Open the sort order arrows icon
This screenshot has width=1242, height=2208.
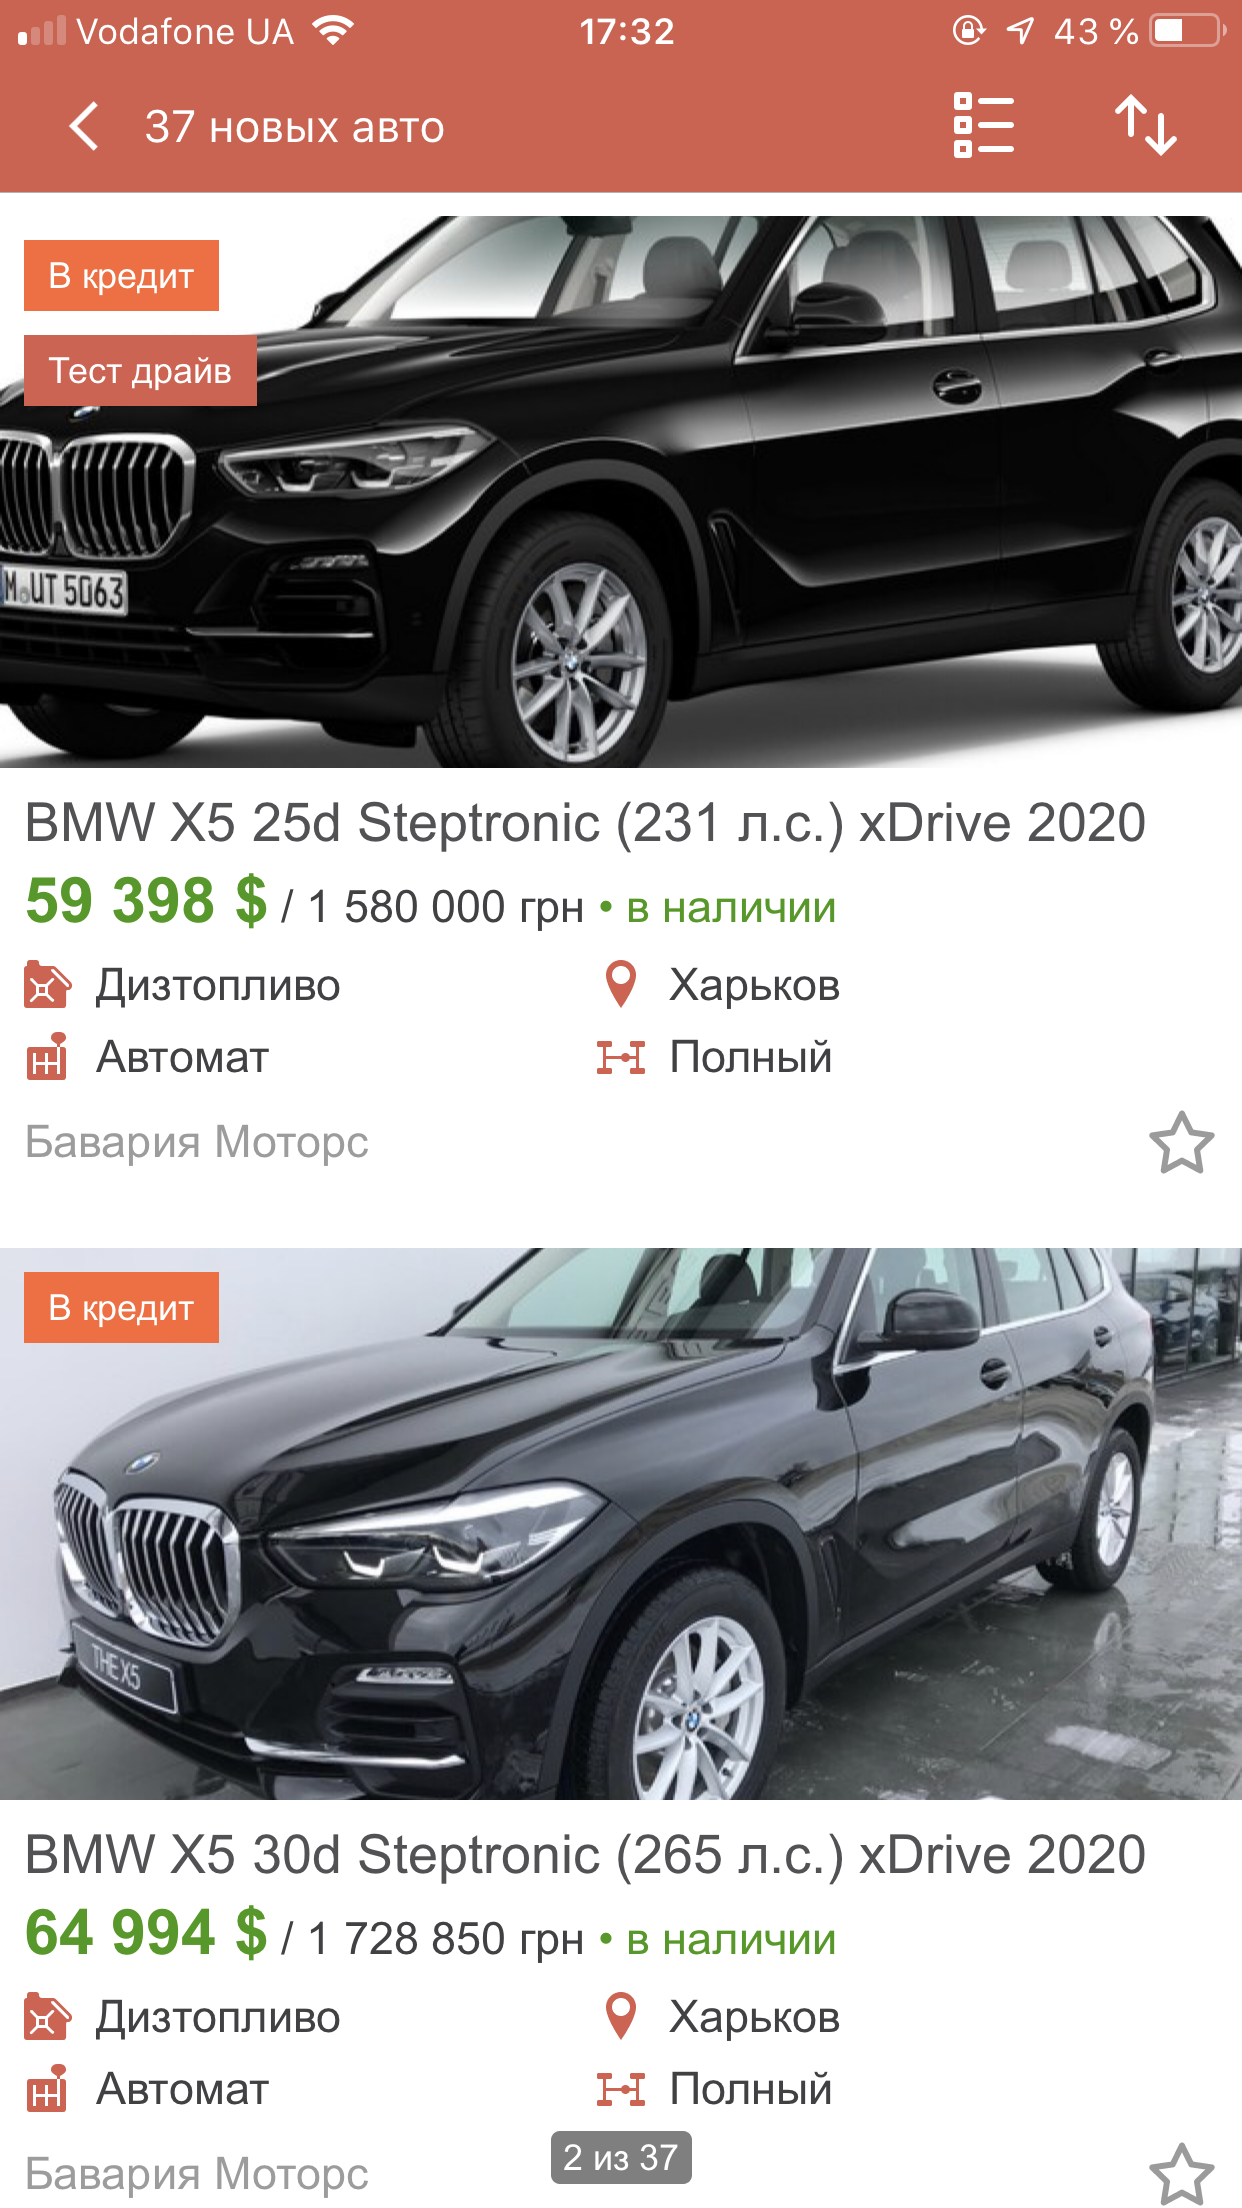(x=1146, y=125)
